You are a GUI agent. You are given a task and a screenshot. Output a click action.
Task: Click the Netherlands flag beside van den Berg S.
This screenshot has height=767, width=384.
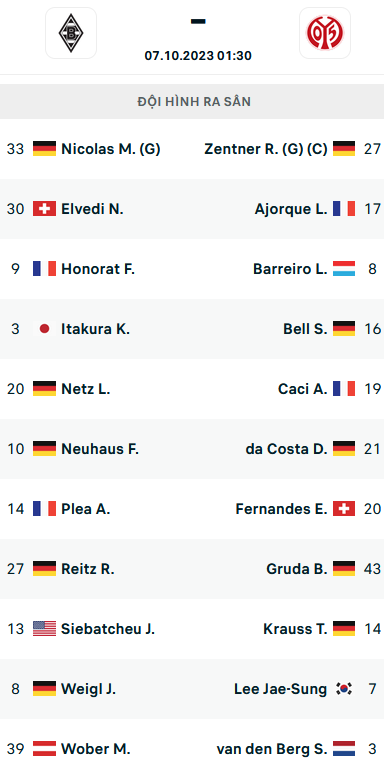(x=344, y=748)
